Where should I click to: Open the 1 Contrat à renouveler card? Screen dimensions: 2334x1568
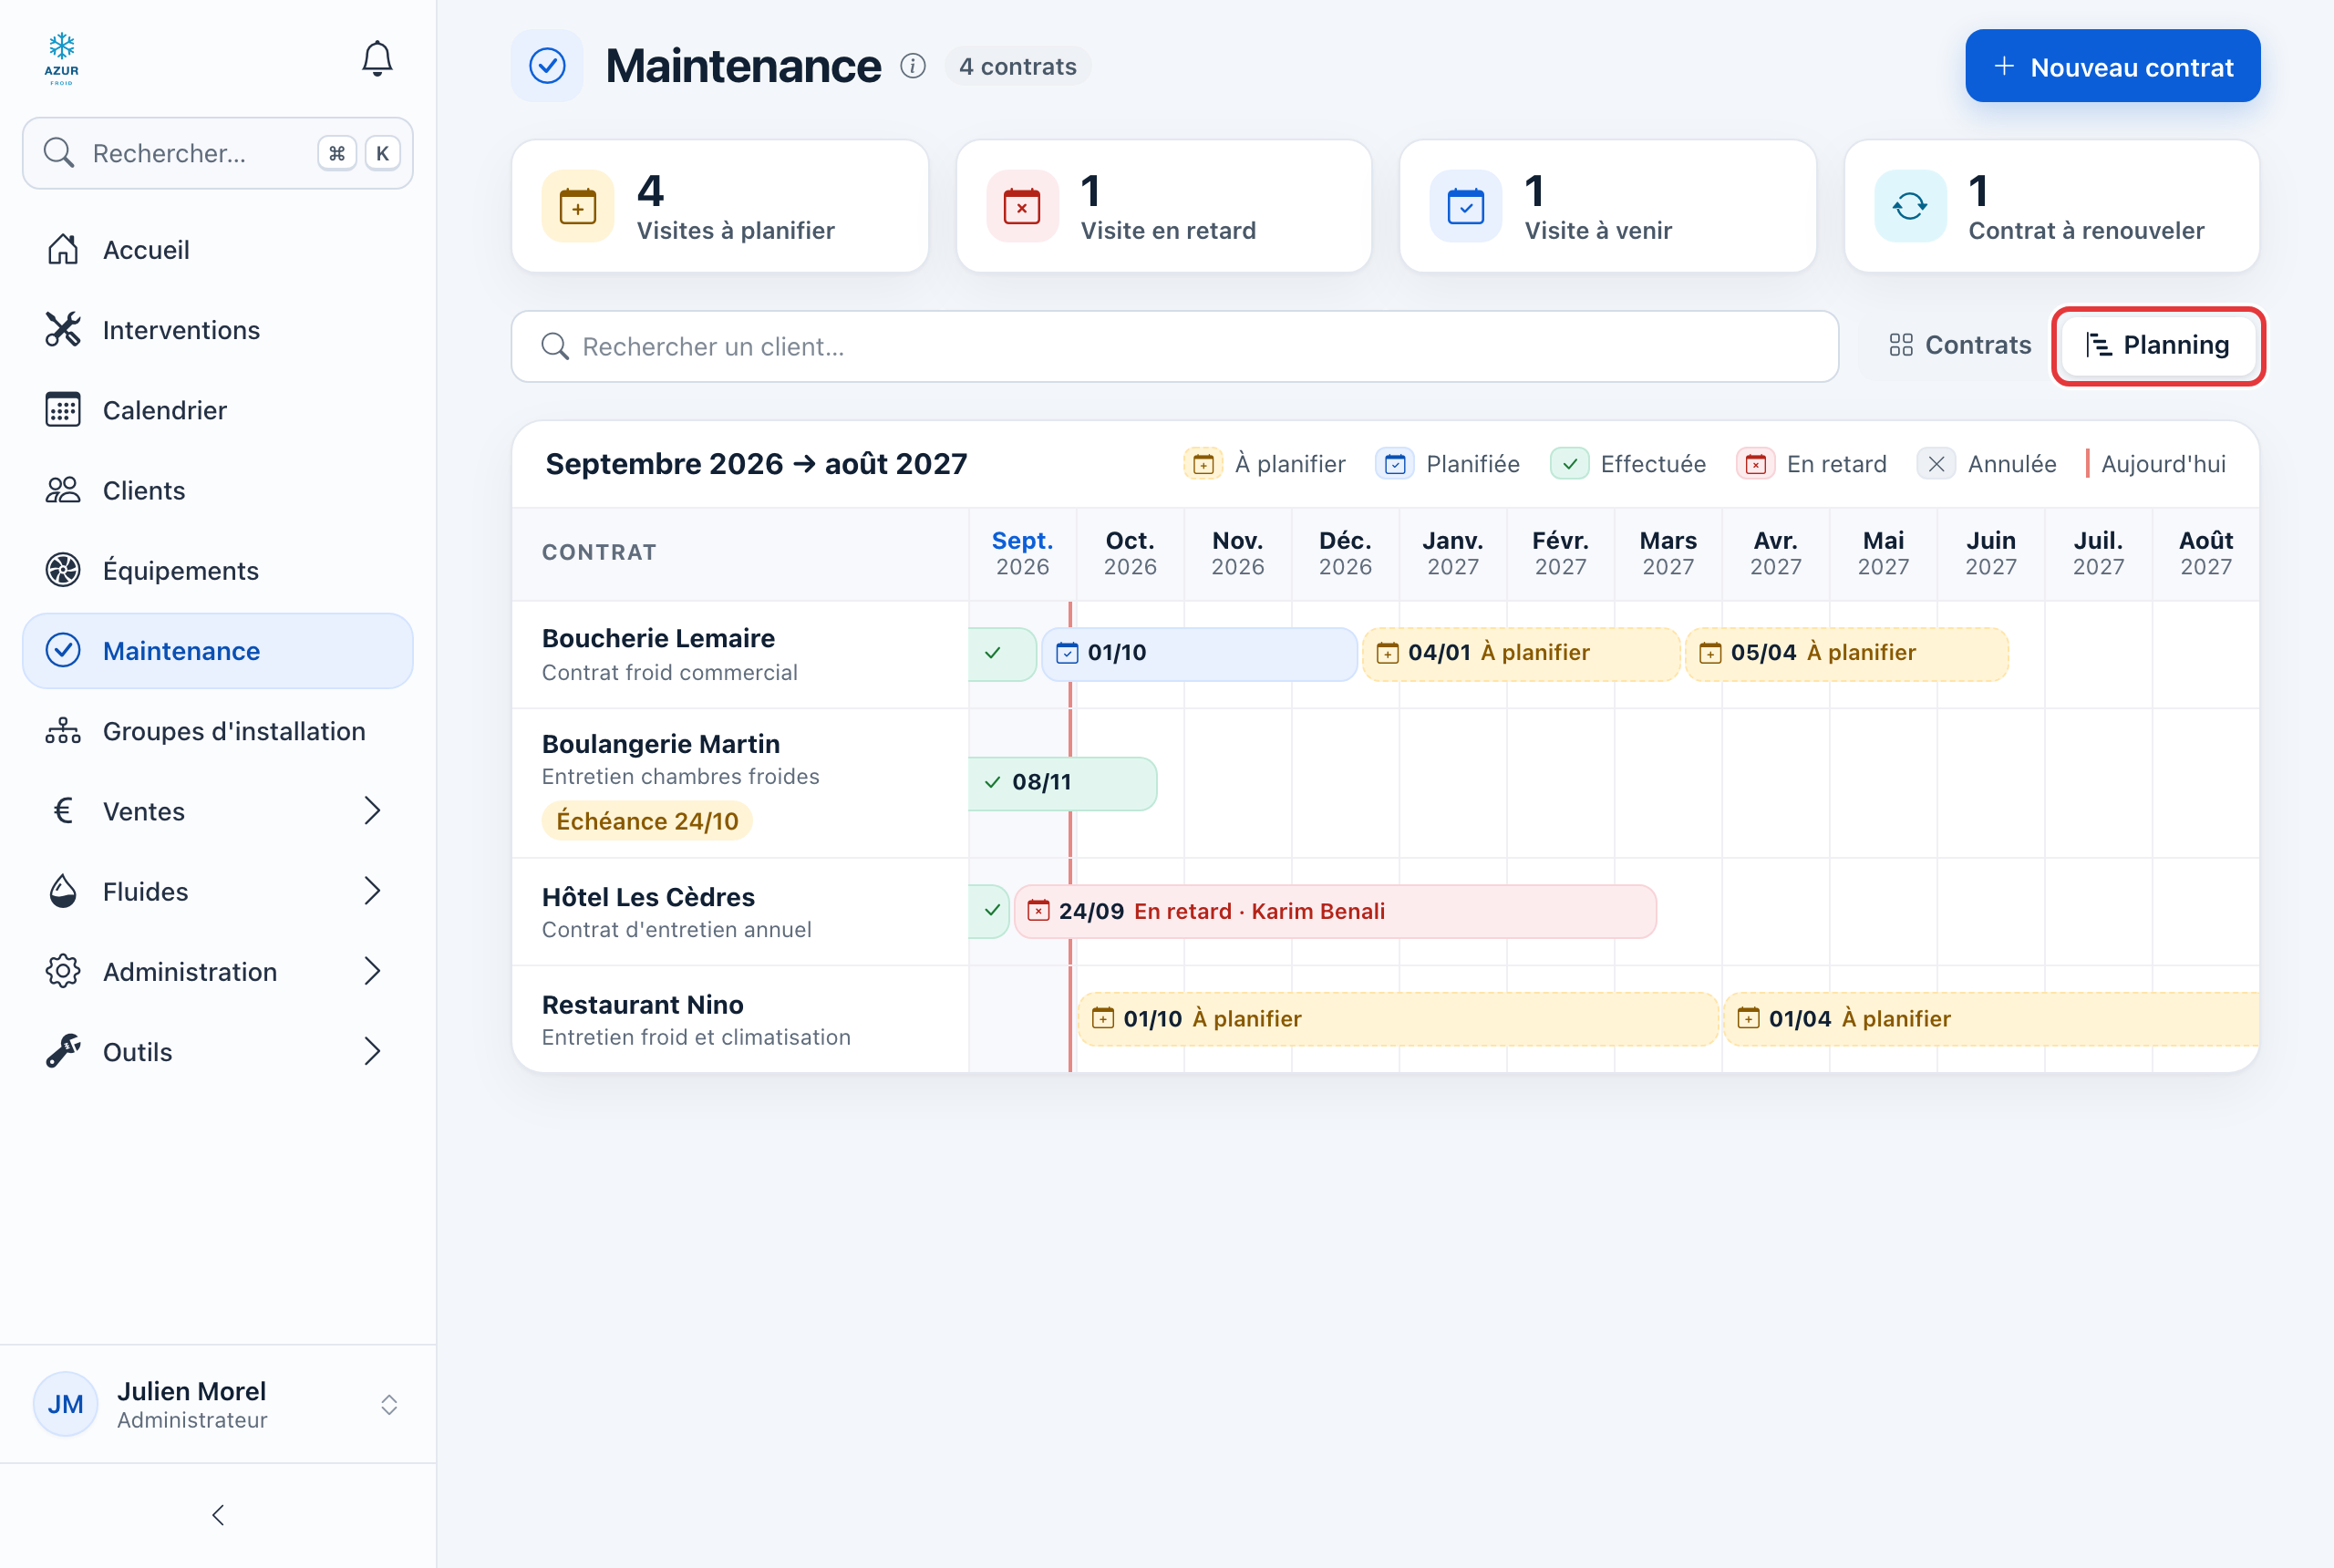(x=2052, y=206)
